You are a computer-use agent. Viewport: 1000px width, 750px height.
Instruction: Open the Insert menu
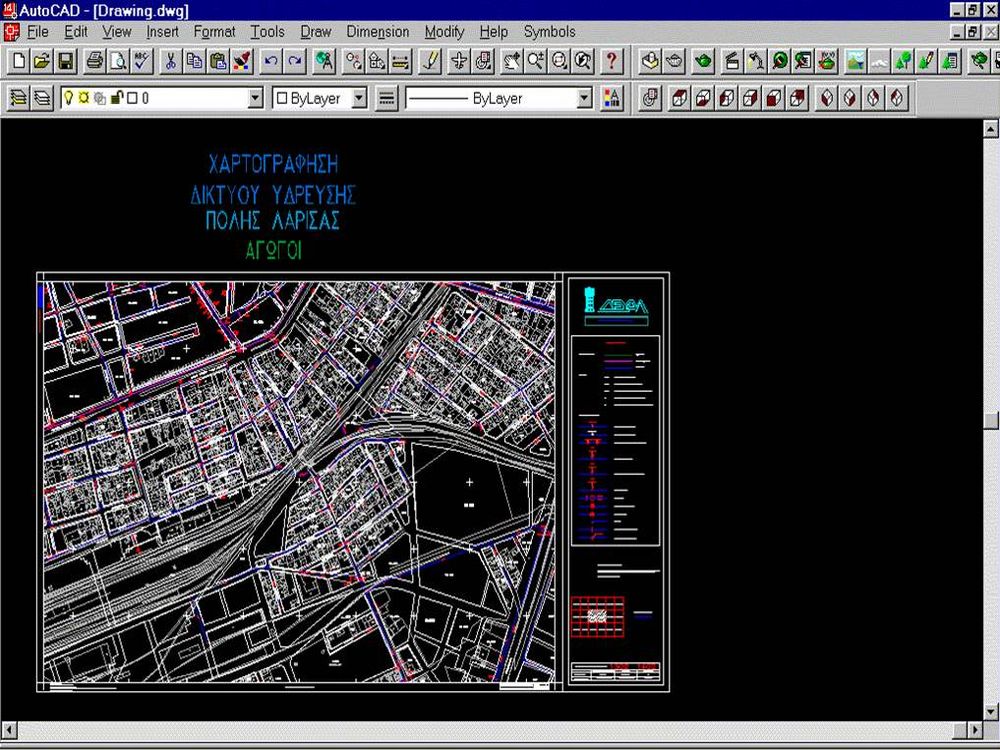[163, 31]
